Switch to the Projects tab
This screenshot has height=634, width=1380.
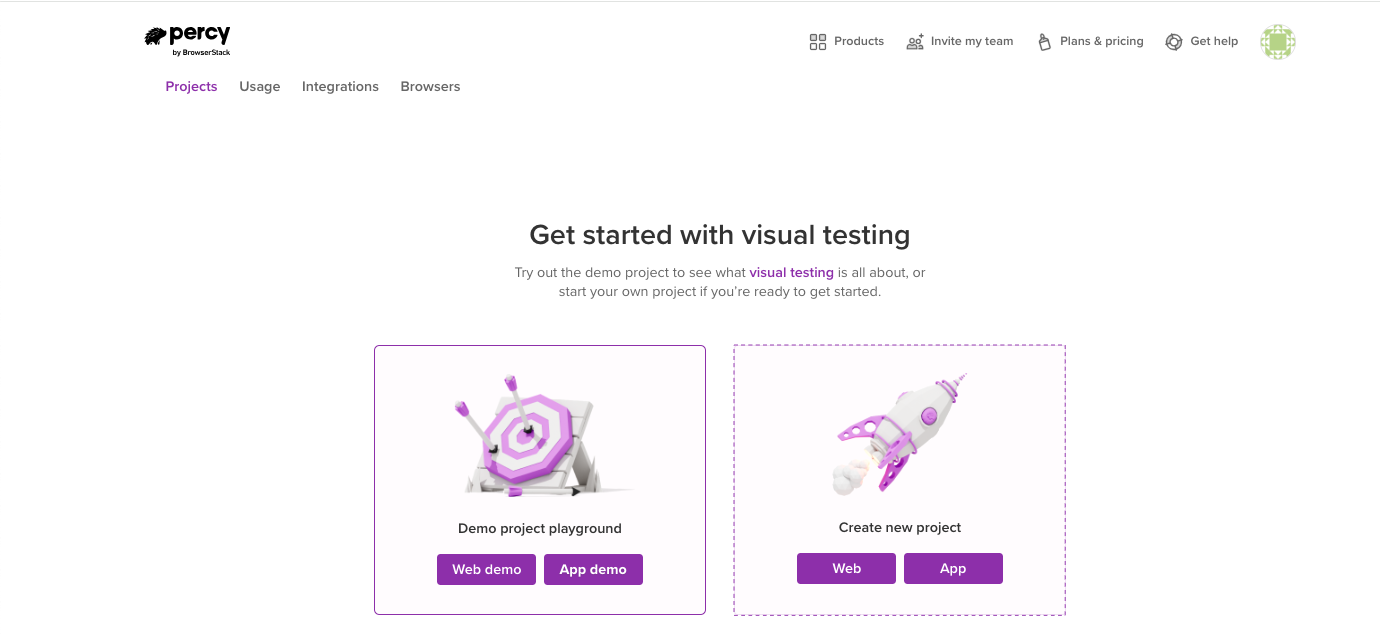[x=191, y=87]
